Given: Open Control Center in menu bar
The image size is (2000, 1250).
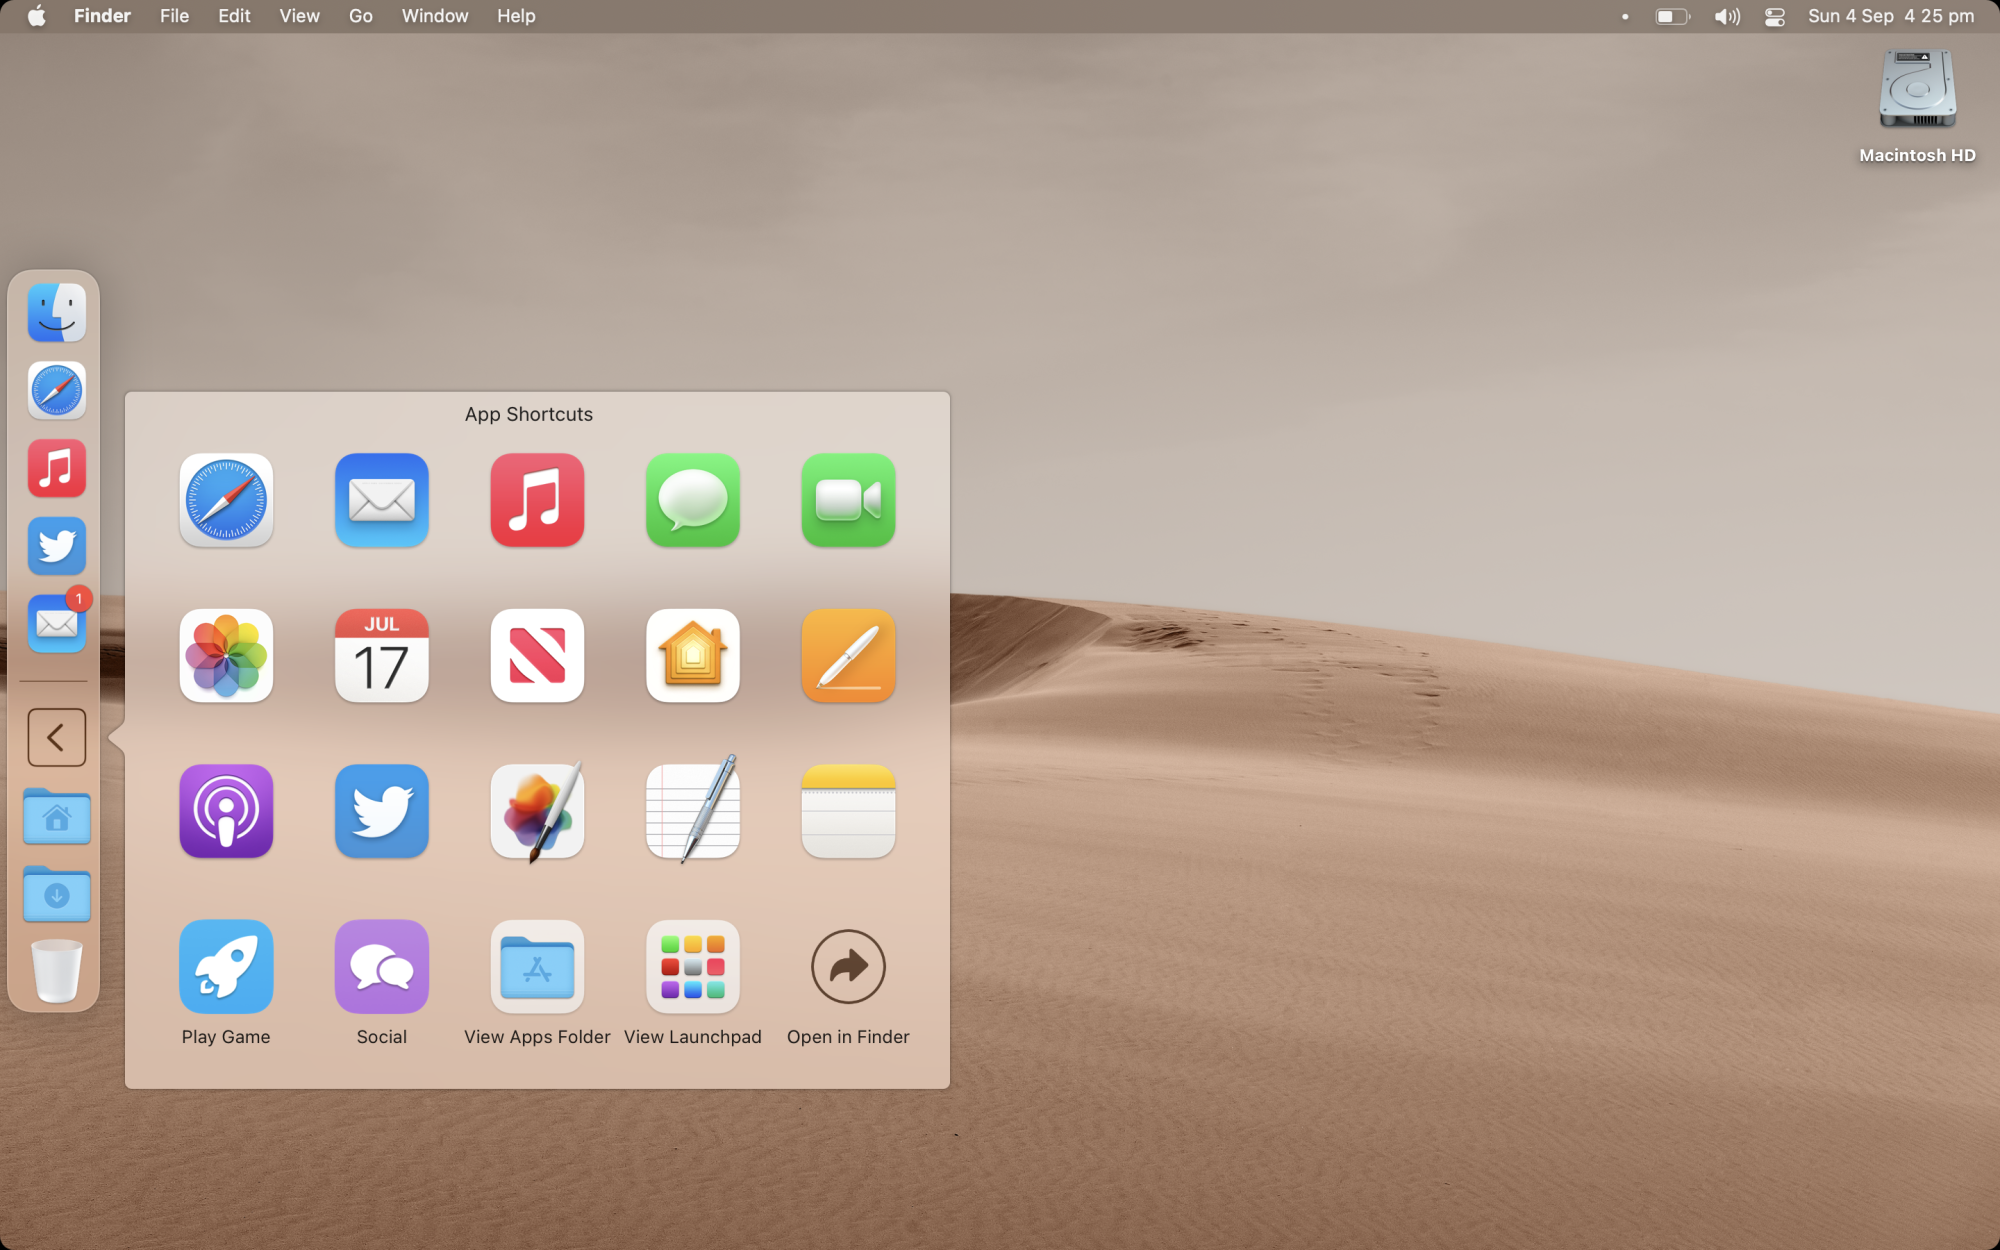Looking at the screenshot, I should click(x=1774, y=16).
